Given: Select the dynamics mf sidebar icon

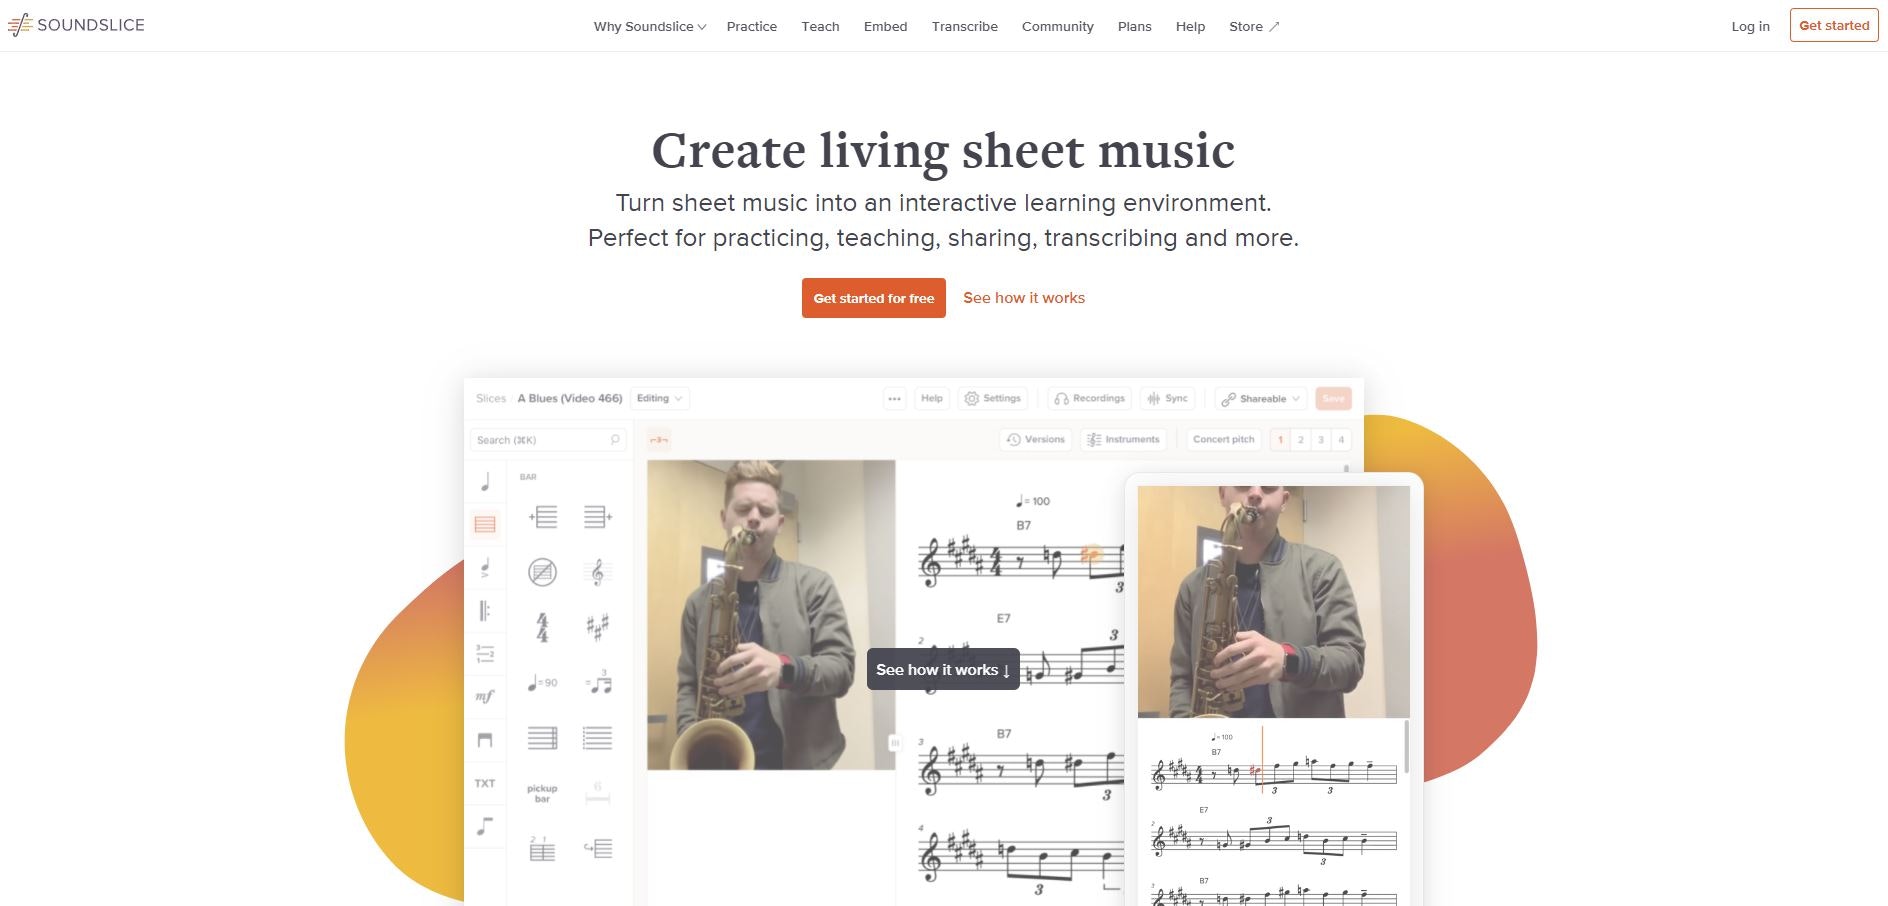Looking at the screenshot, I should coord(485,696).
